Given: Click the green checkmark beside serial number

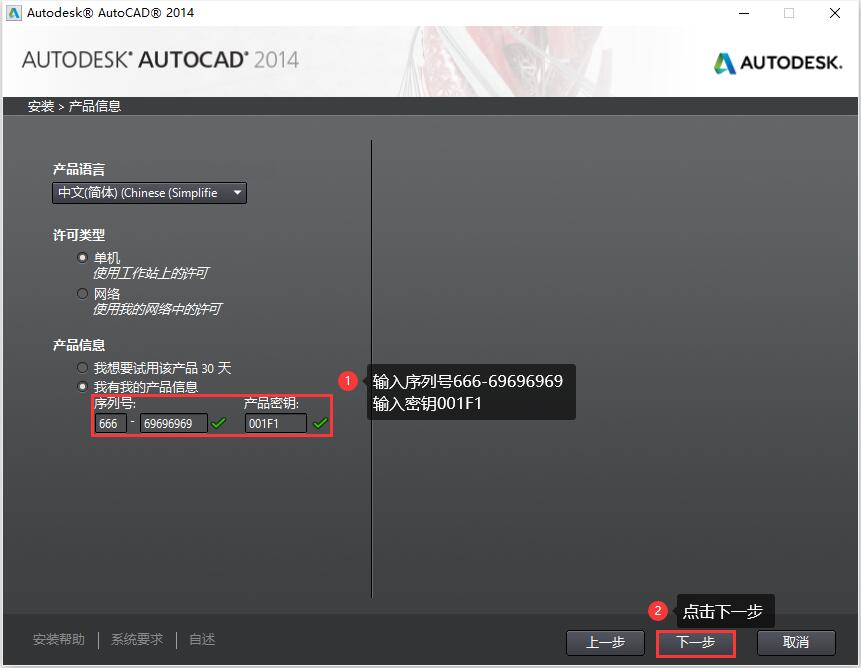Looking at the screenshot, I should 219,423.
